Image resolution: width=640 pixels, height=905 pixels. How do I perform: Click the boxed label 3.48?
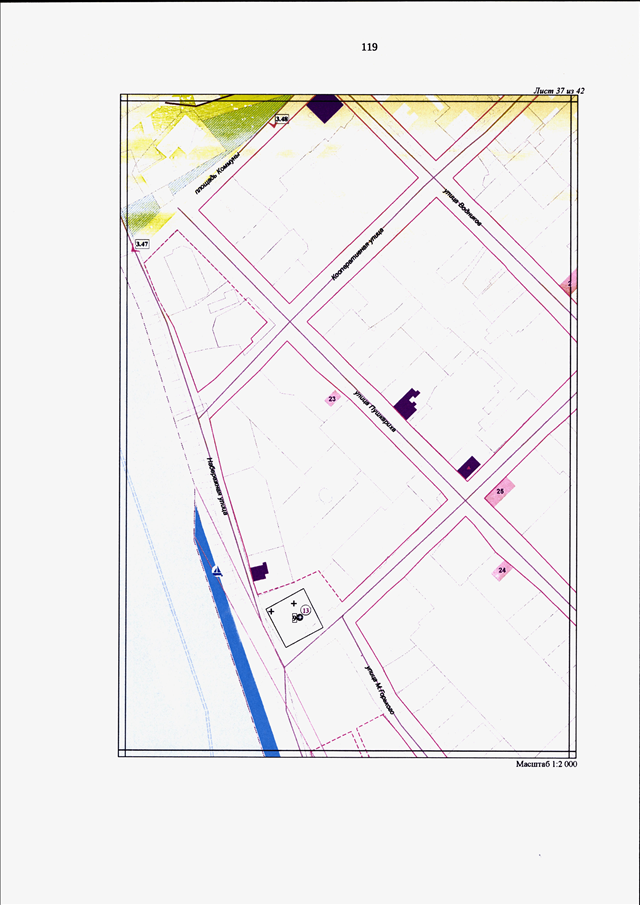click(282, 119)
